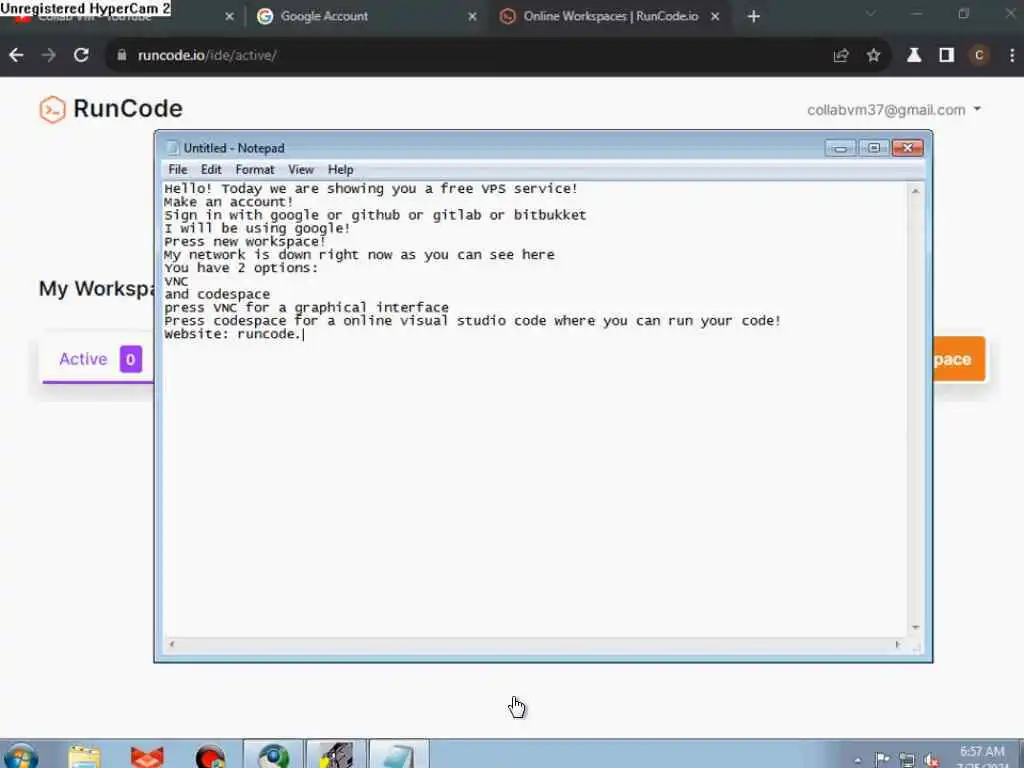Go back with the browser back arrow
1024x768 pixels.
[x=16, y=56]
